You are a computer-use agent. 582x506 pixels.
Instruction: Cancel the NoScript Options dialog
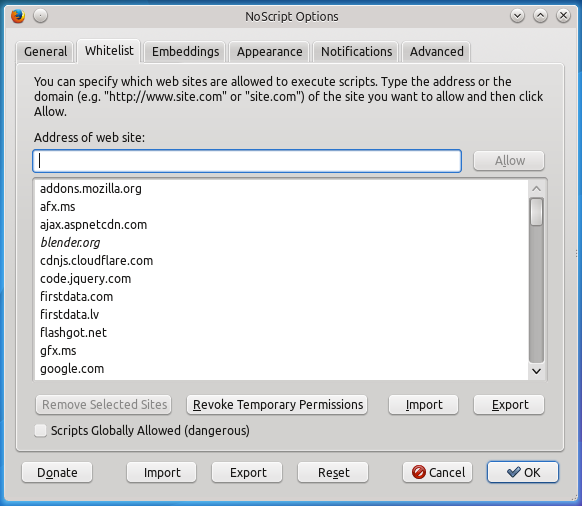[x=438, y=473]
